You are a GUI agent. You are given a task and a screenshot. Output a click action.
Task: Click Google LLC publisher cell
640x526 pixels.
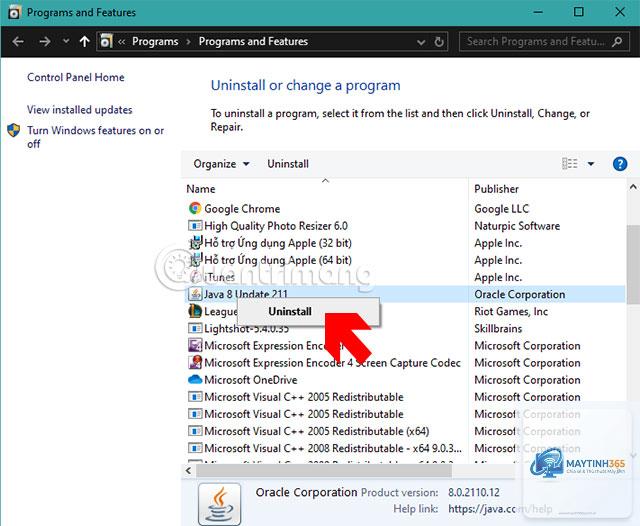[x=501, y=209]
